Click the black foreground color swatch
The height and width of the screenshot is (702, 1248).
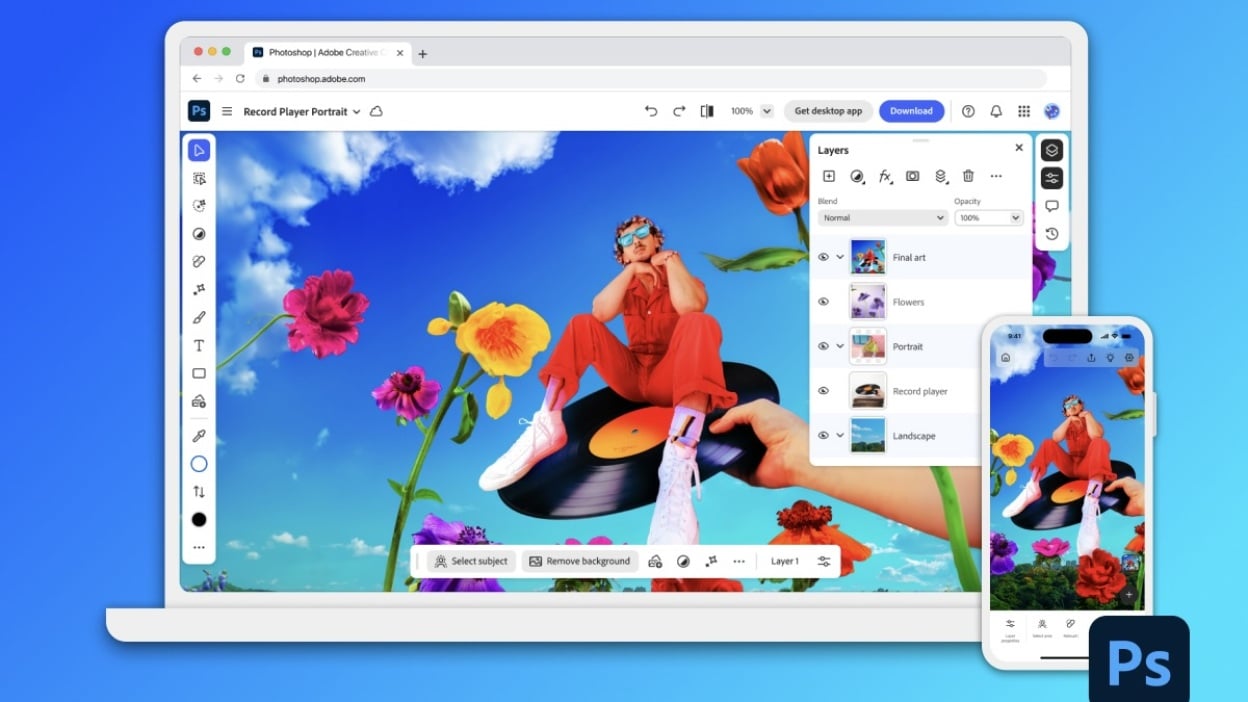199,520
